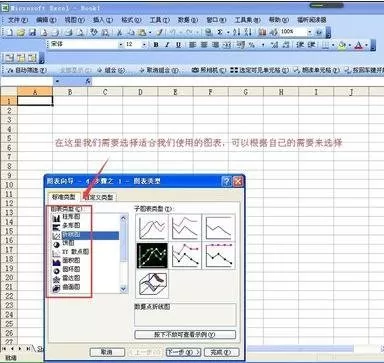Click the 完成 button
Image resolution: width=384 pixels, height=363 pixels.
click(x=221, y=352)
